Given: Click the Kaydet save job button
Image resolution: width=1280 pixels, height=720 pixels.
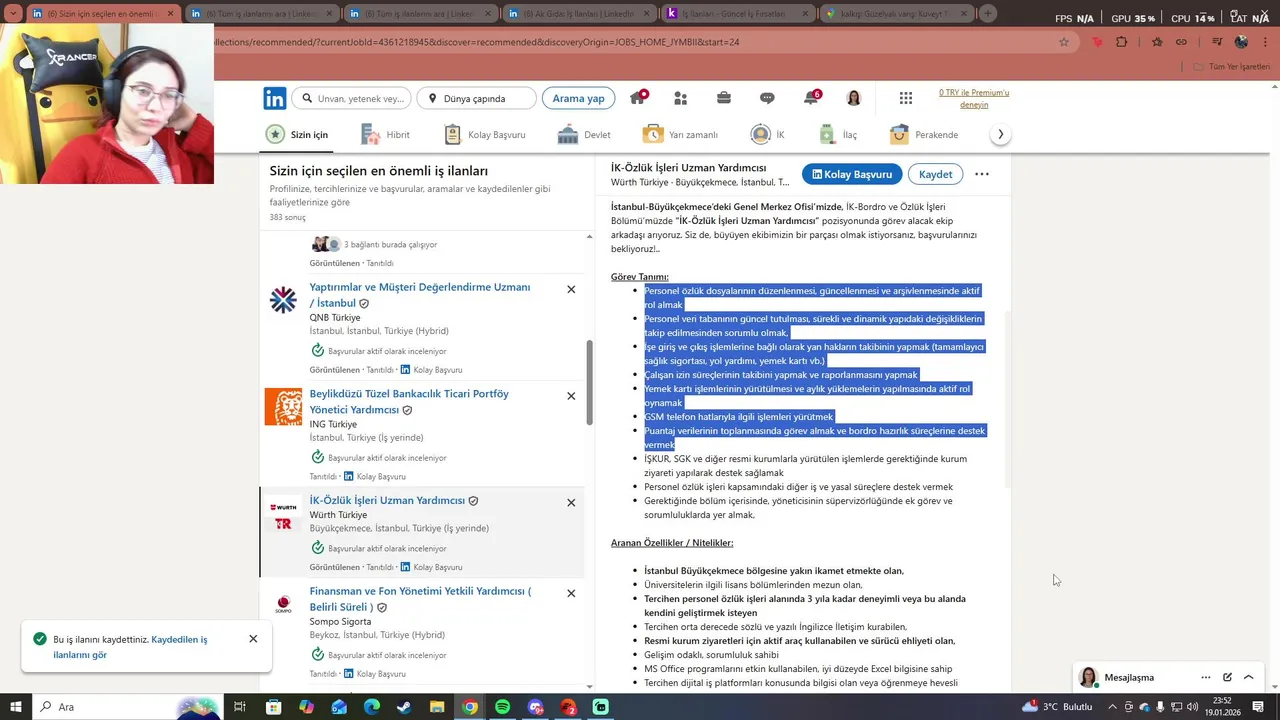Looking at the screenshot, I should point(935,174).
